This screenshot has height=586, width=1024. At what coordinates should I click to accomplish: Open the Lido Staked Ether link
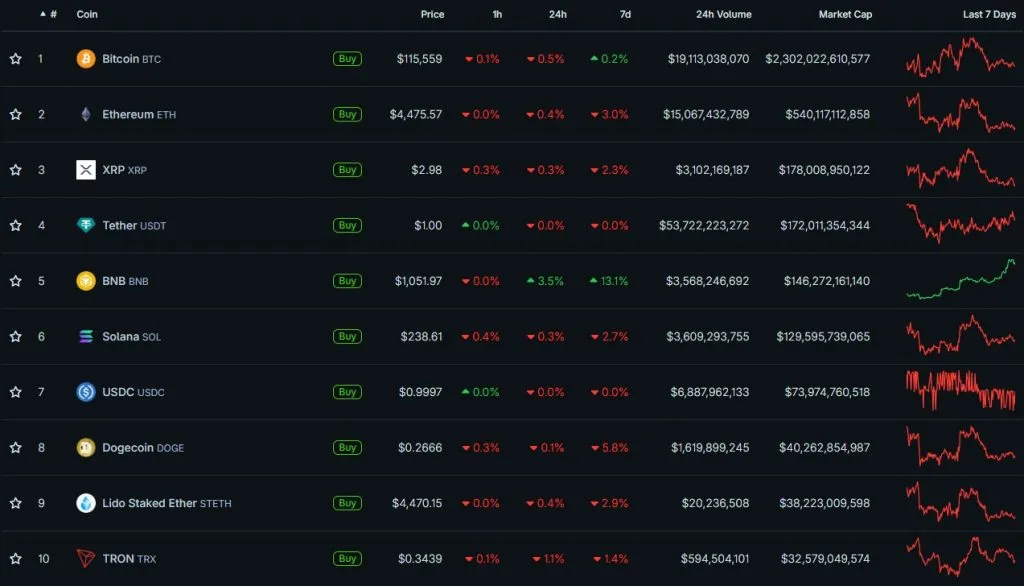(x=149, y=503)
